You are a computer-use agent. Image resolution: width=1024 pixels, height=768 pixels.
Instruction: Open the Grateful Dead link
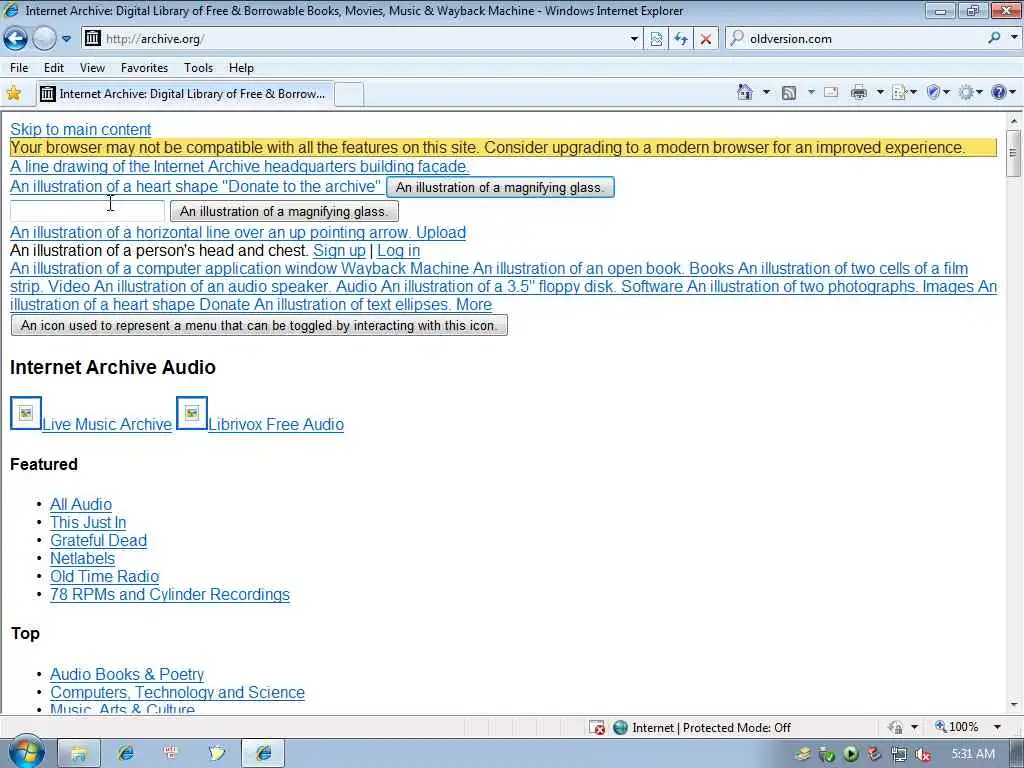99,540
